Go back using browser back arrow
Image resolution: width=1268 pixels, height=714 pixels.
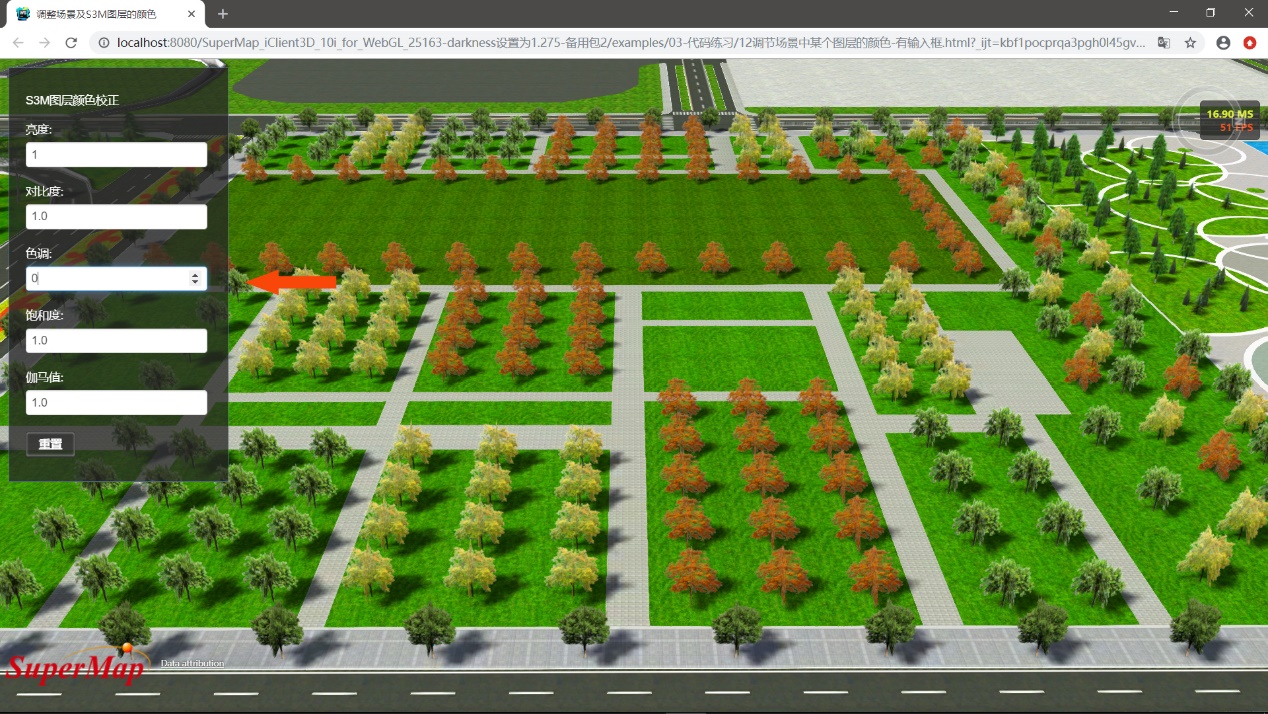tap(18, 43)
